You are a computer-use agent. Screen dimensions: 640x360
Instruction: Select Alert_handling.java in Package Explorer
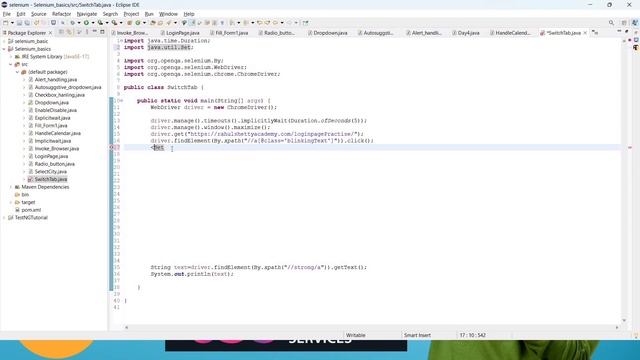click(56, 80)
